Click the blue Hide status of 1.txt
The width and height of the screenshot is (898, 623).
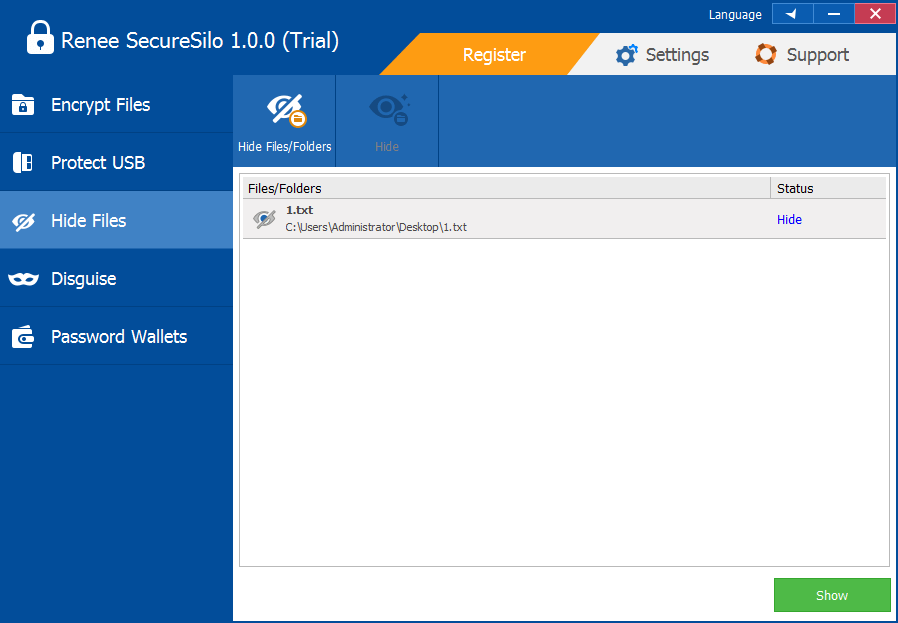789,220
